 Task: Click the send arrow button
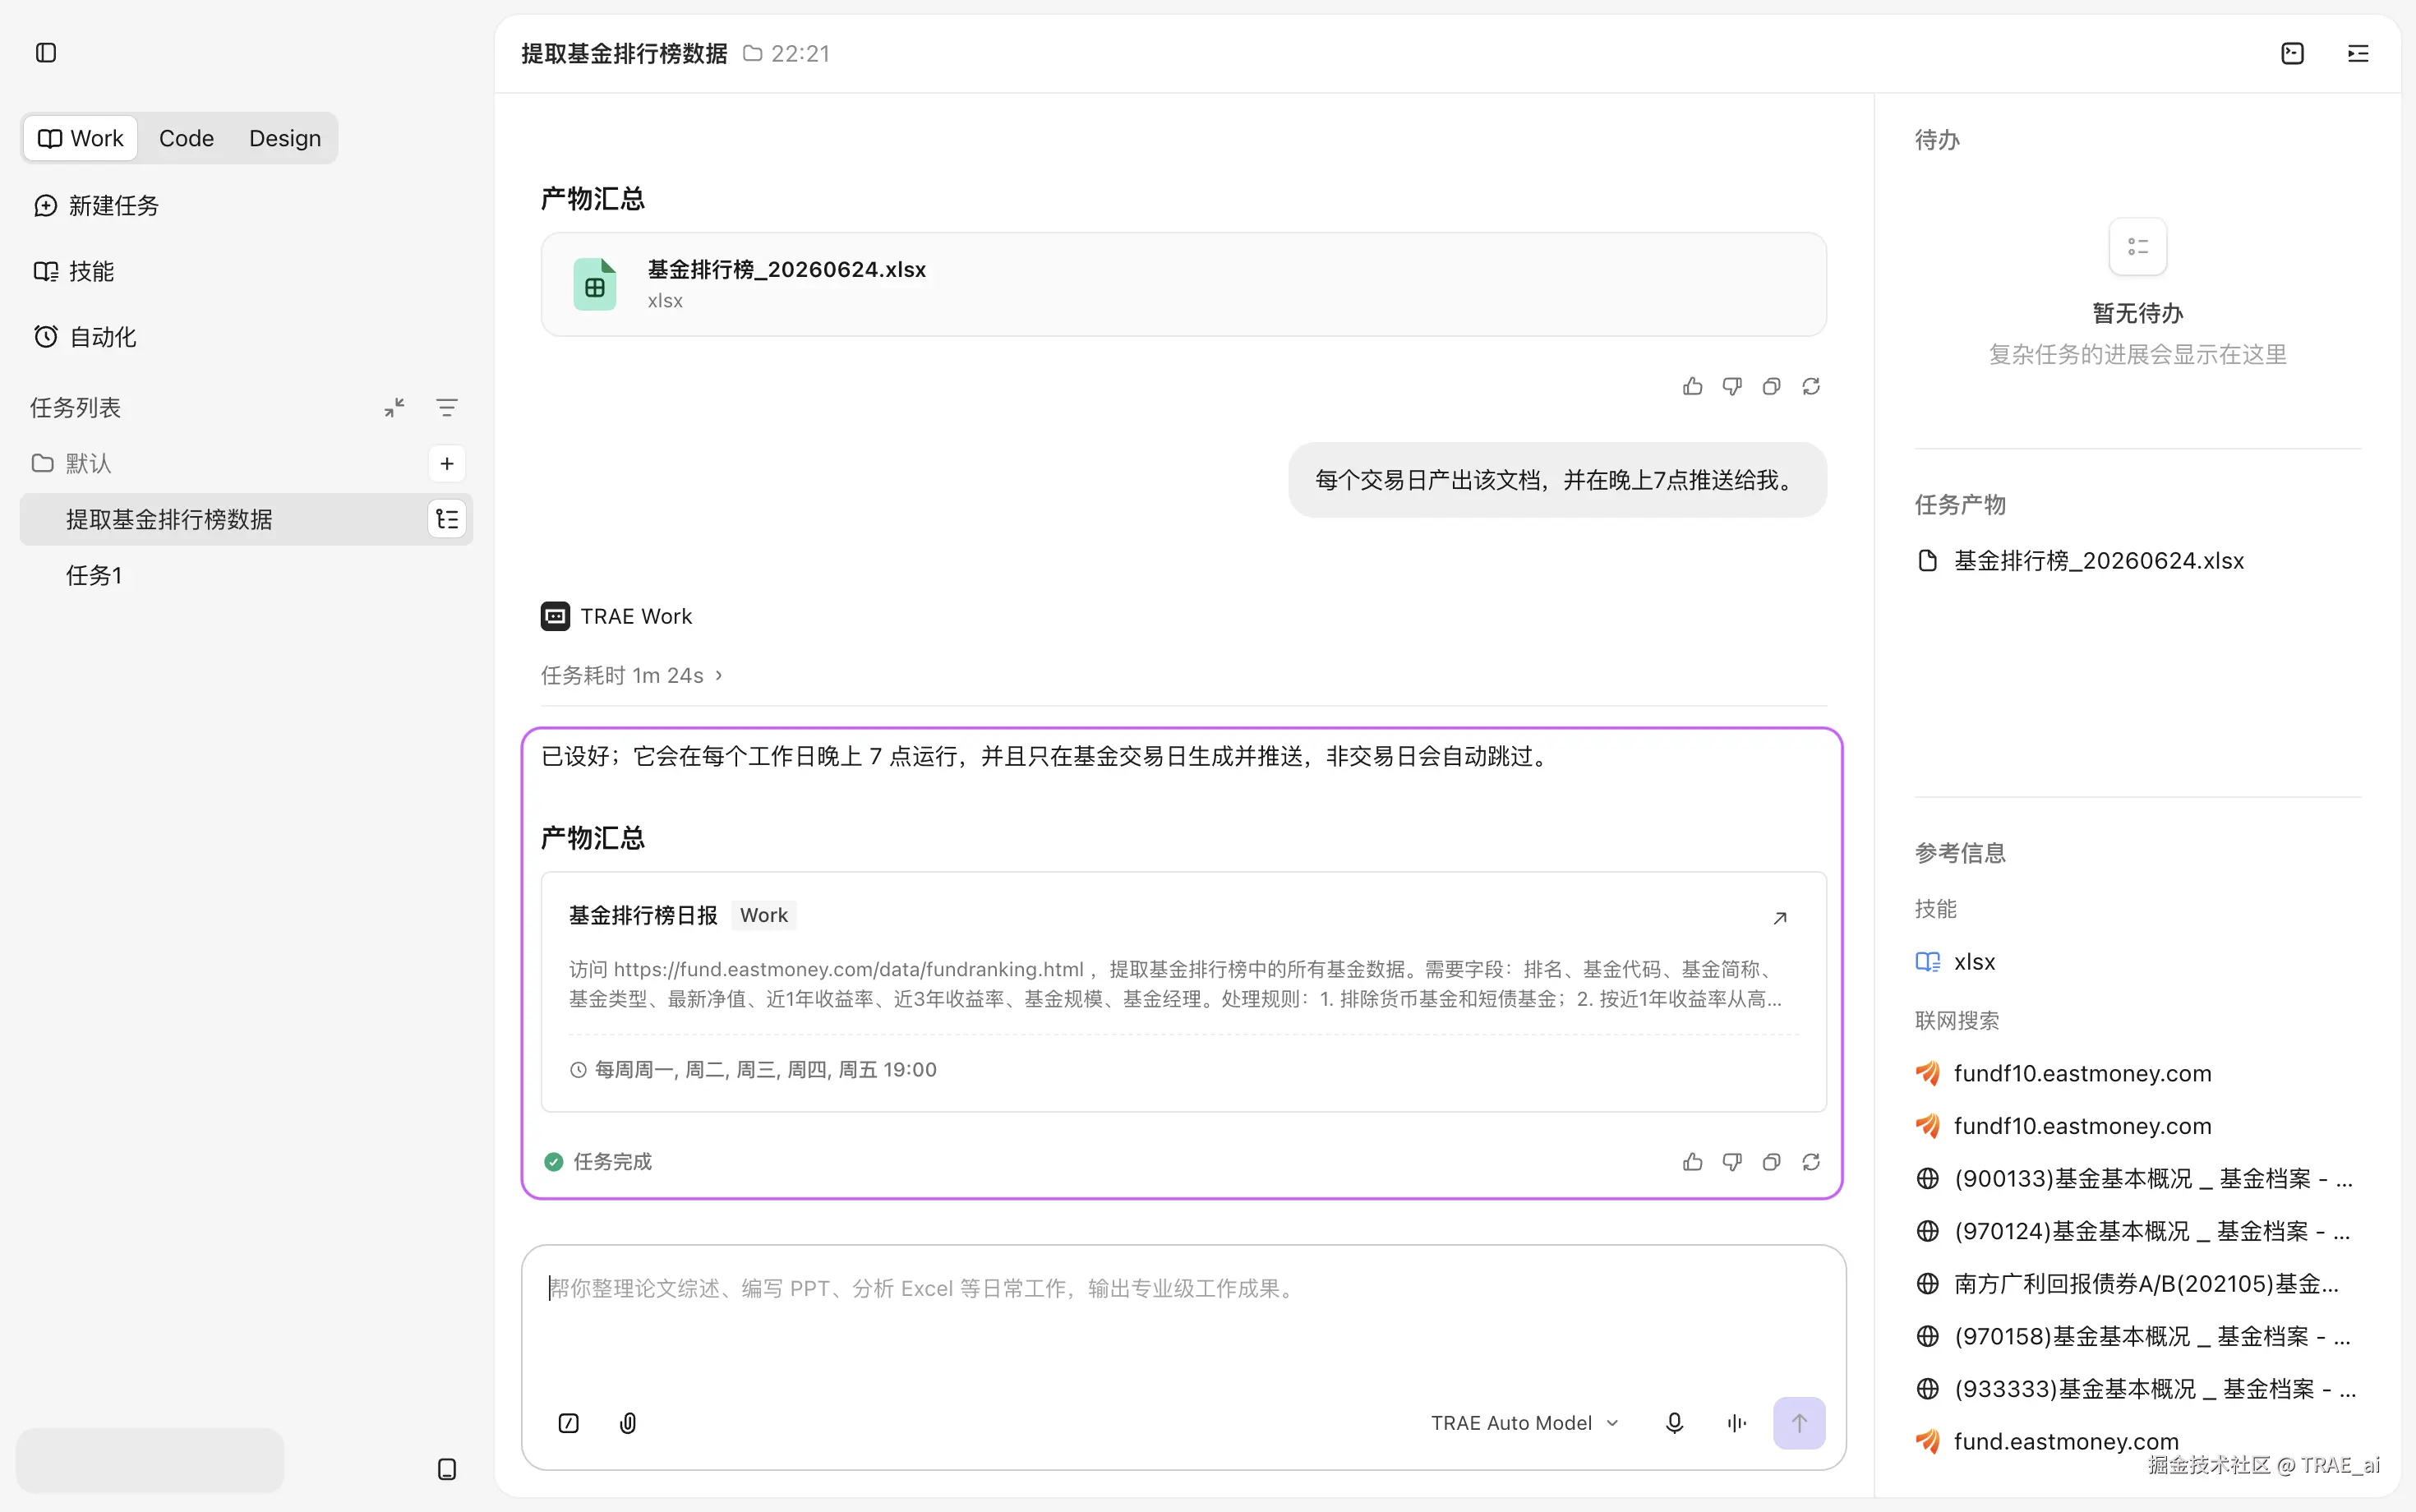tap(1799, 1422)
